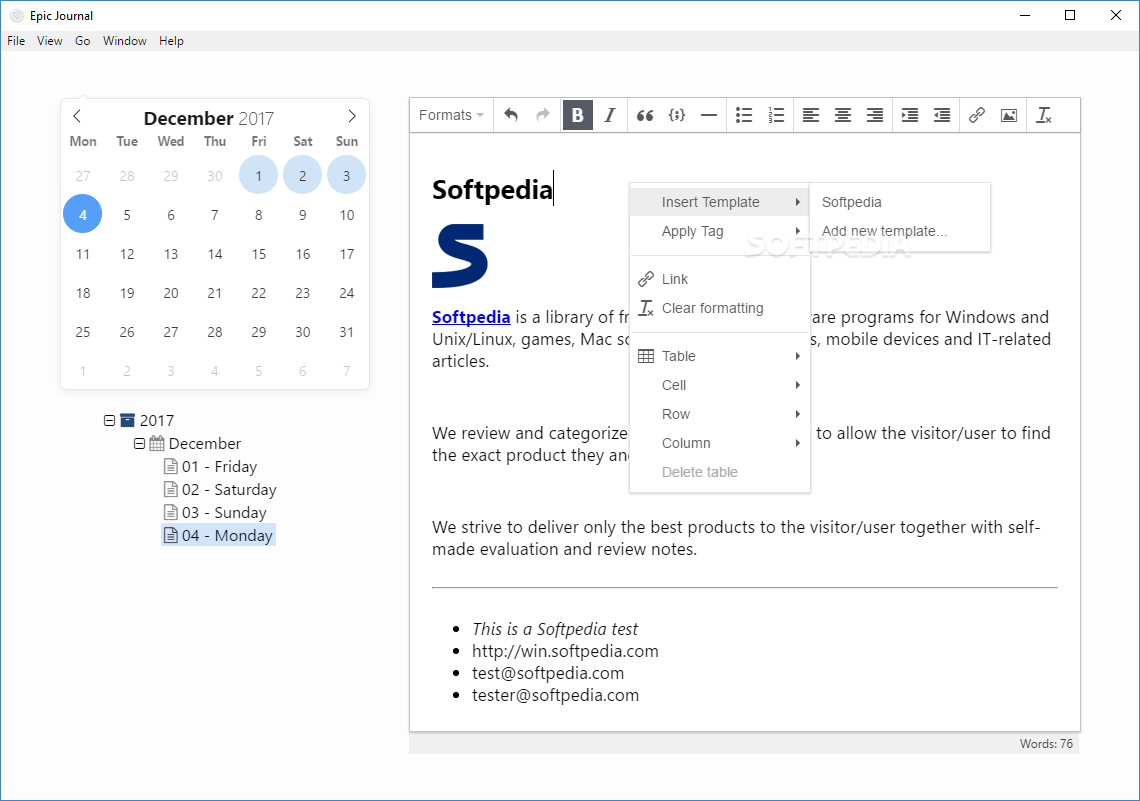Image resolution: width=1140 pixels, height=801 pixels.
Task: Expand the Insert Template submenu
Action: click(x=720, y=202)
